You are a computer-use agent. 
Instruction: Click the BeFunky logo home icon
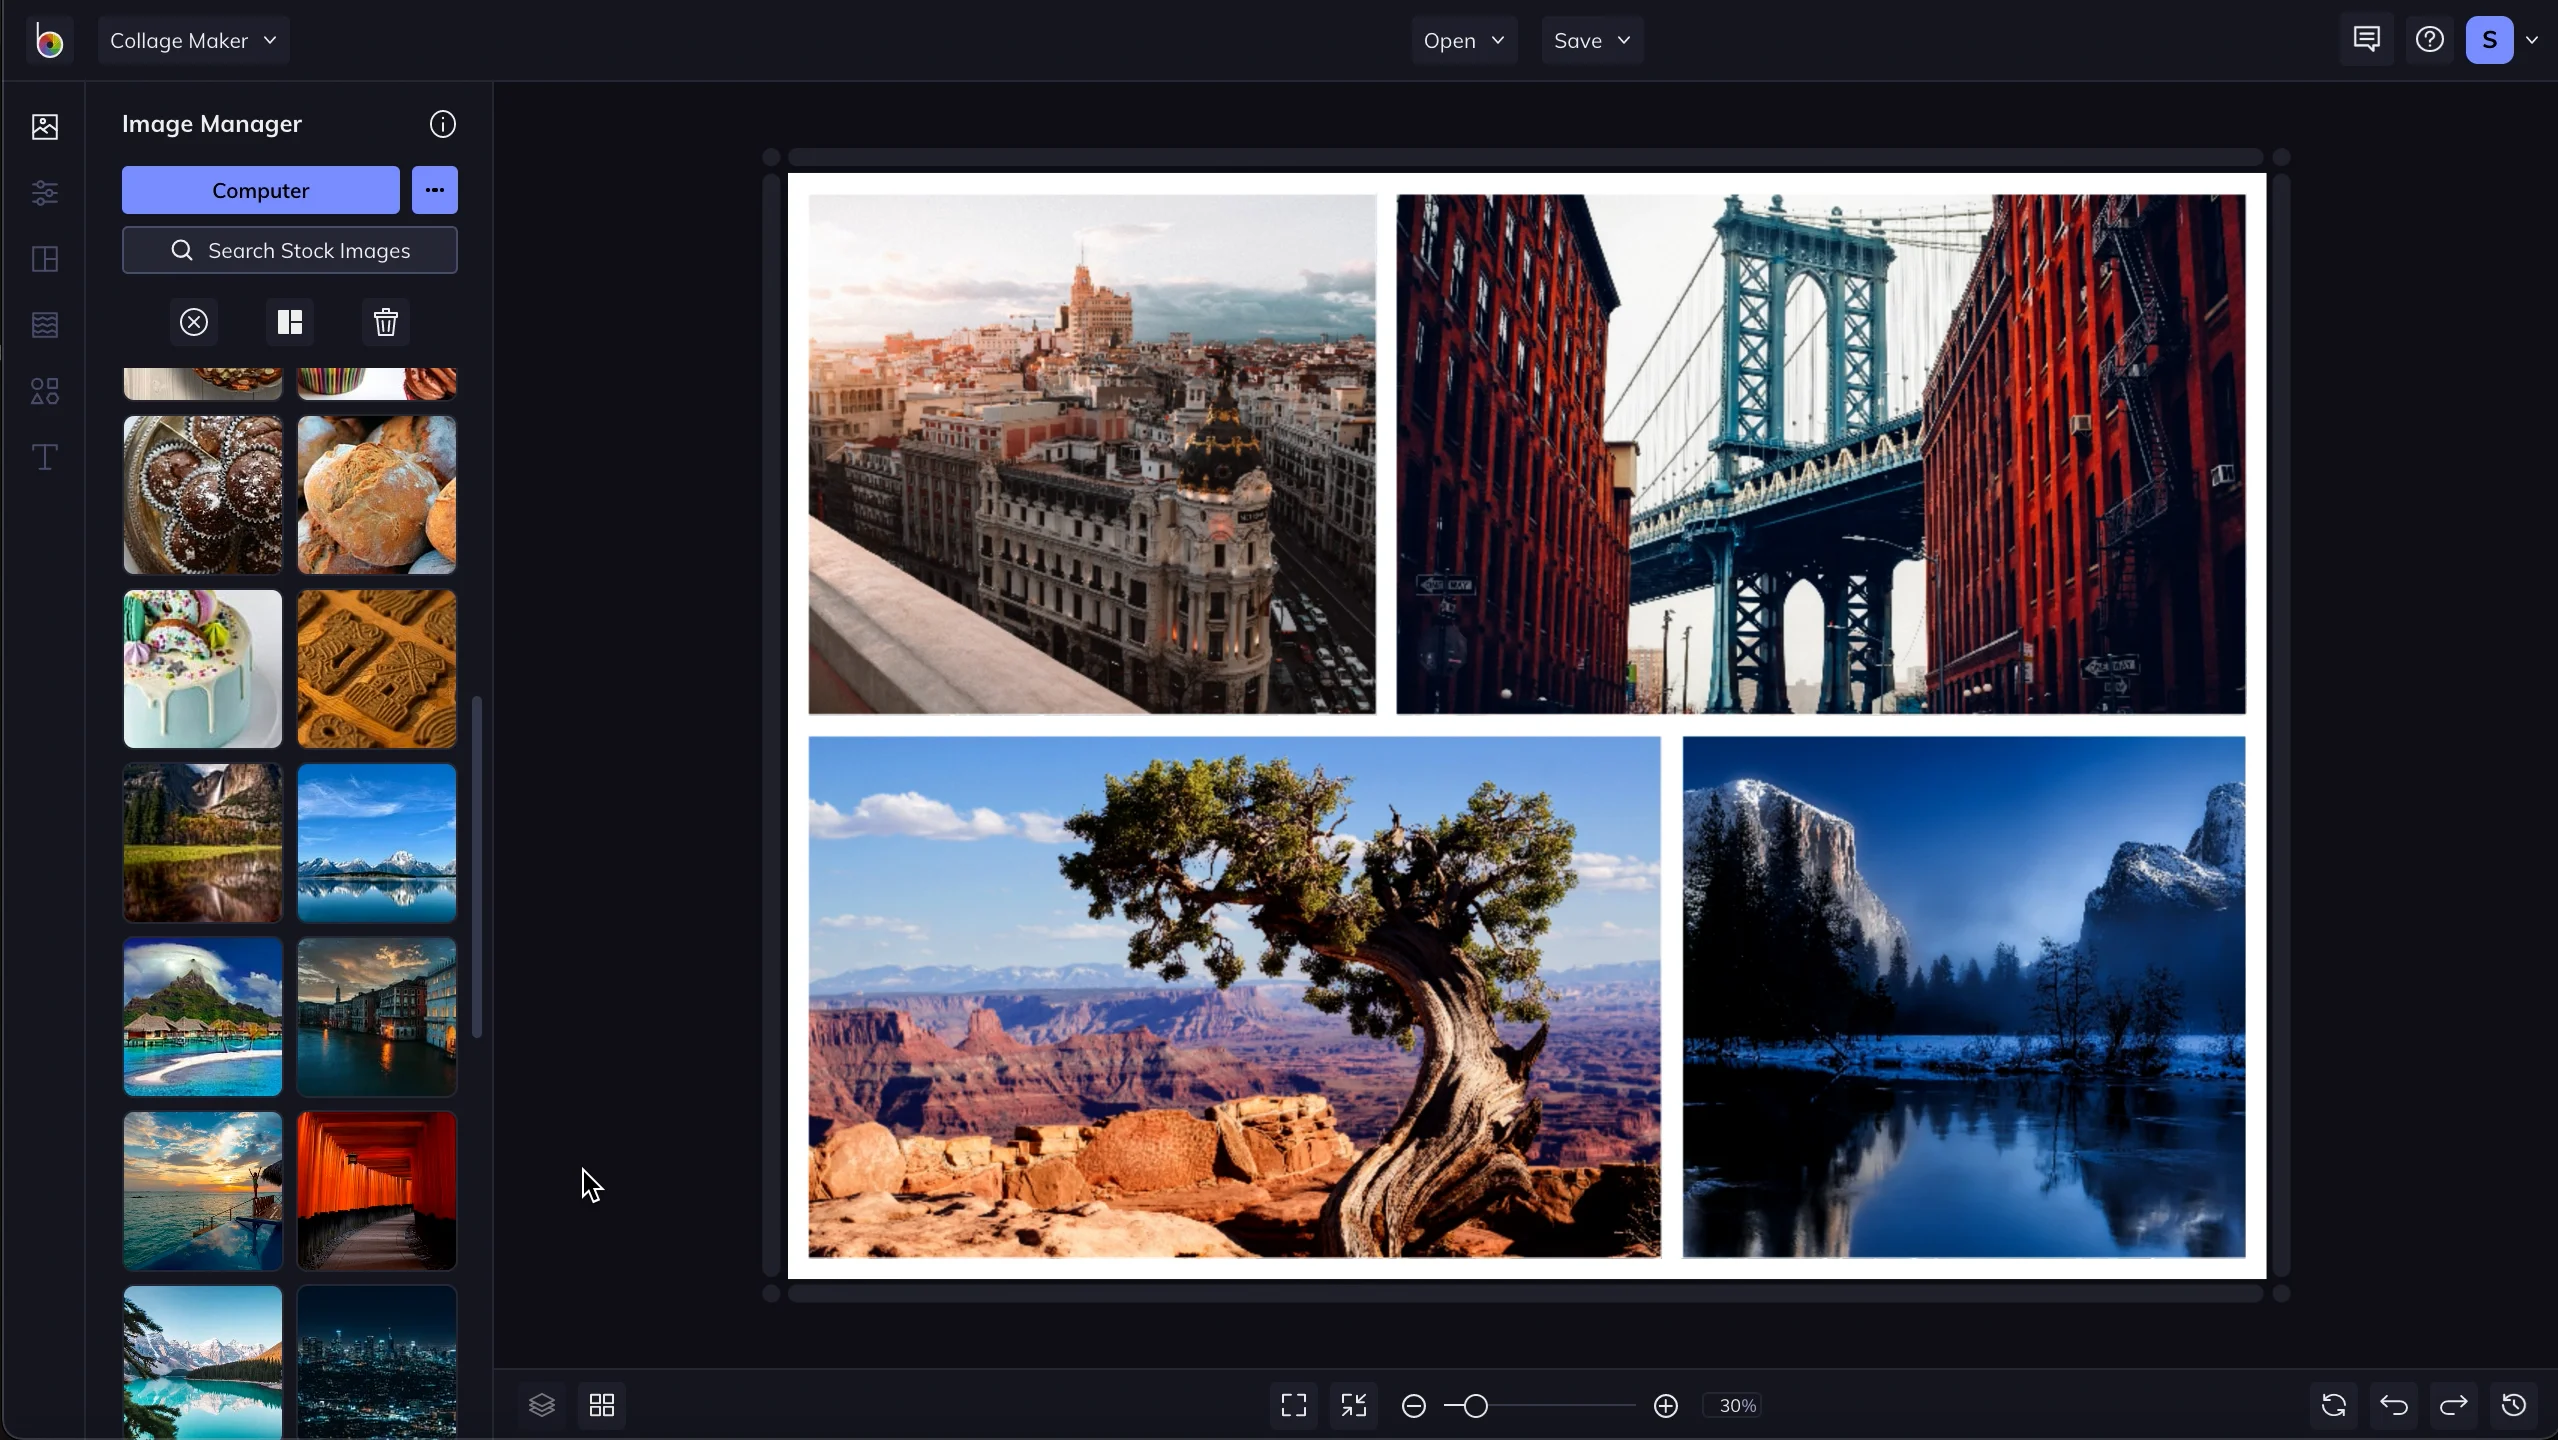[49, 40]
